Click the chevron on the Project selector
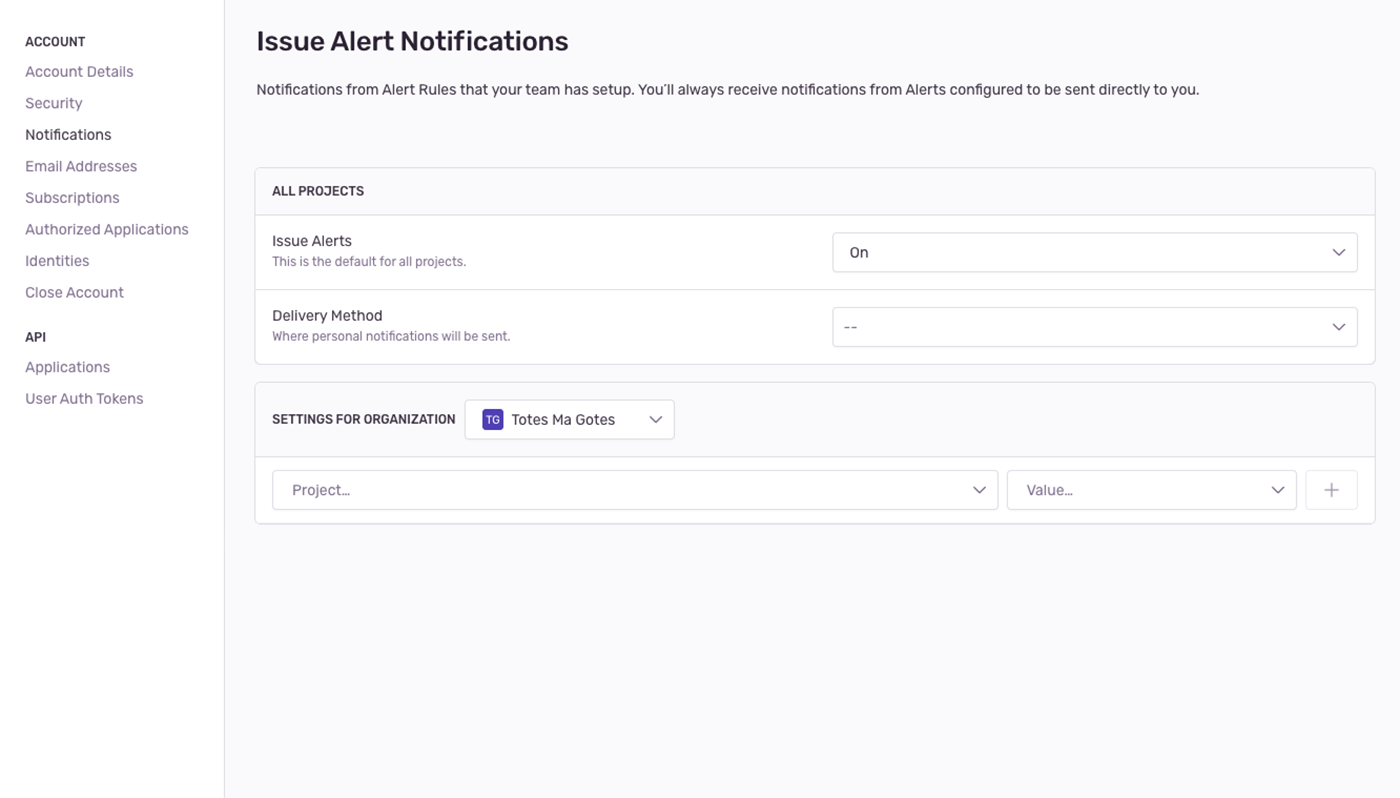1400x798 pixels. coord(979,489)
